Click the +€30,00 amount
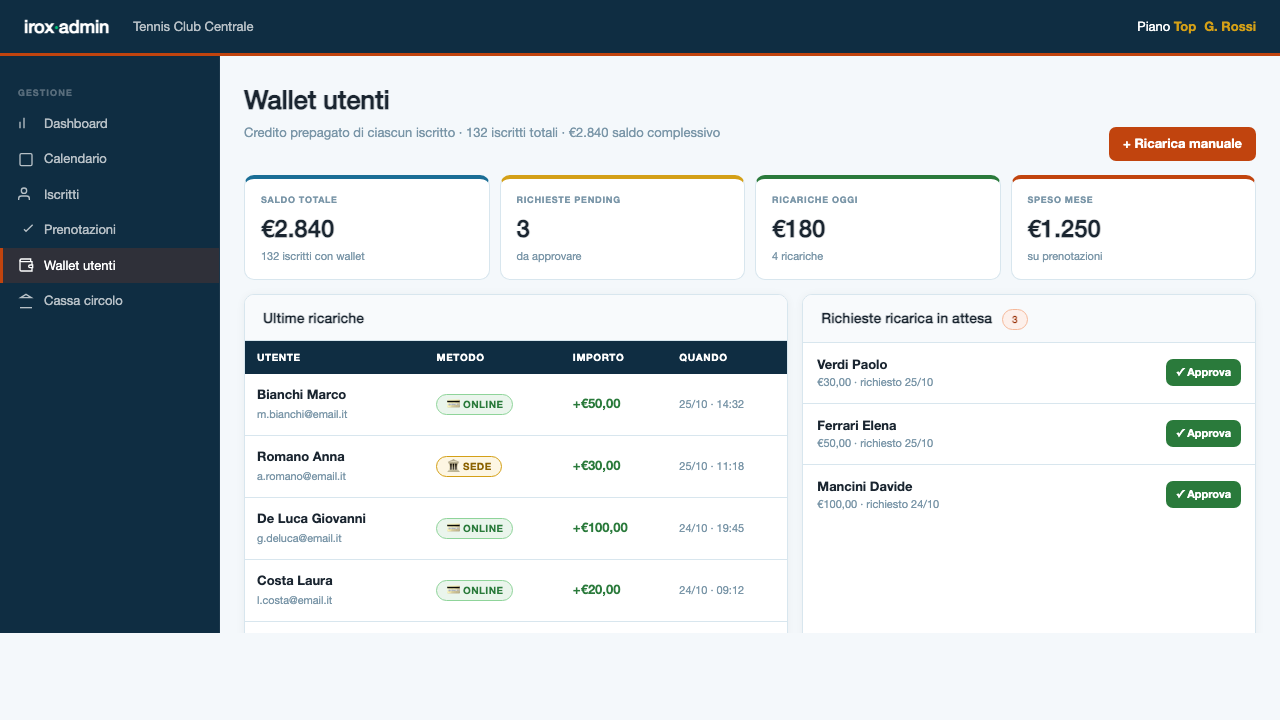The height and width of the screenshot is (720, 1280). click(596, 466)
